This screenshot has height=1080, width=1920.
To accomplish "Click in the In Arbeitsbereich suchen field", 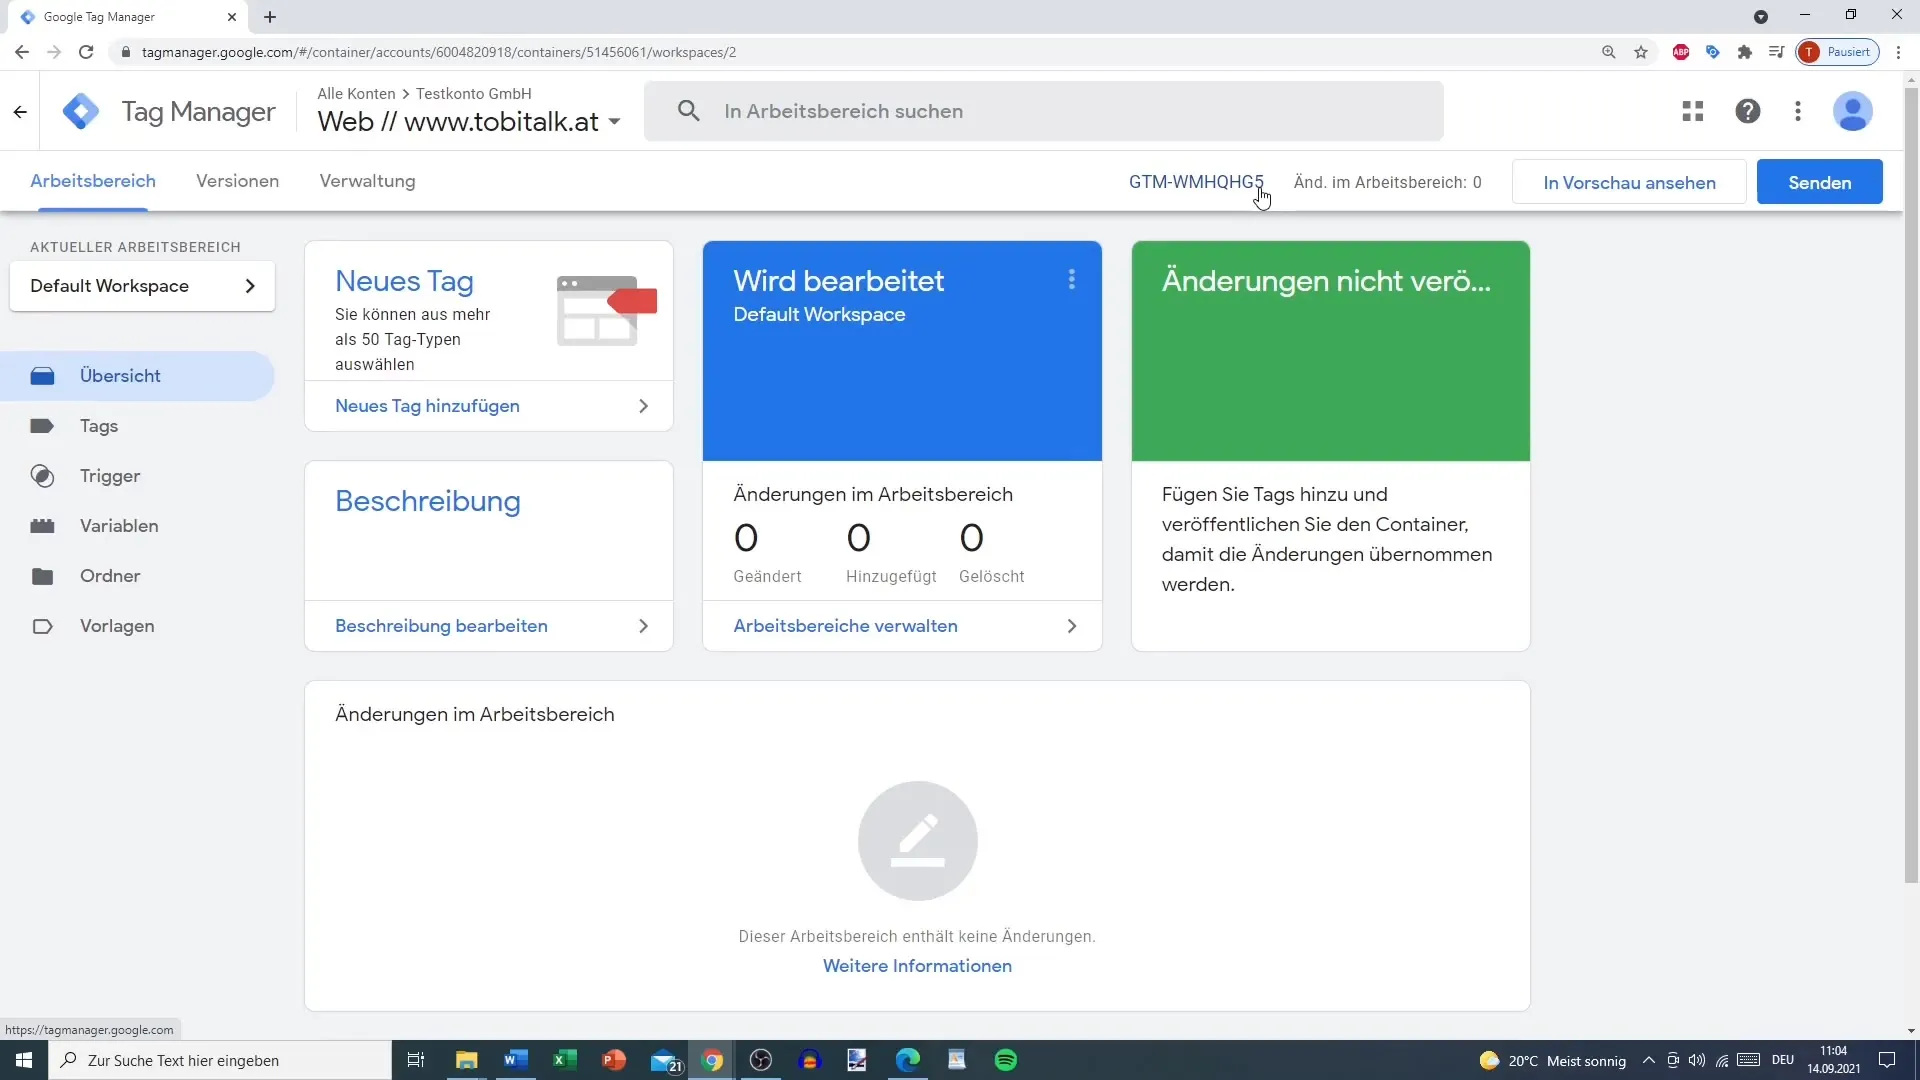I will (x=1043, y=111).
